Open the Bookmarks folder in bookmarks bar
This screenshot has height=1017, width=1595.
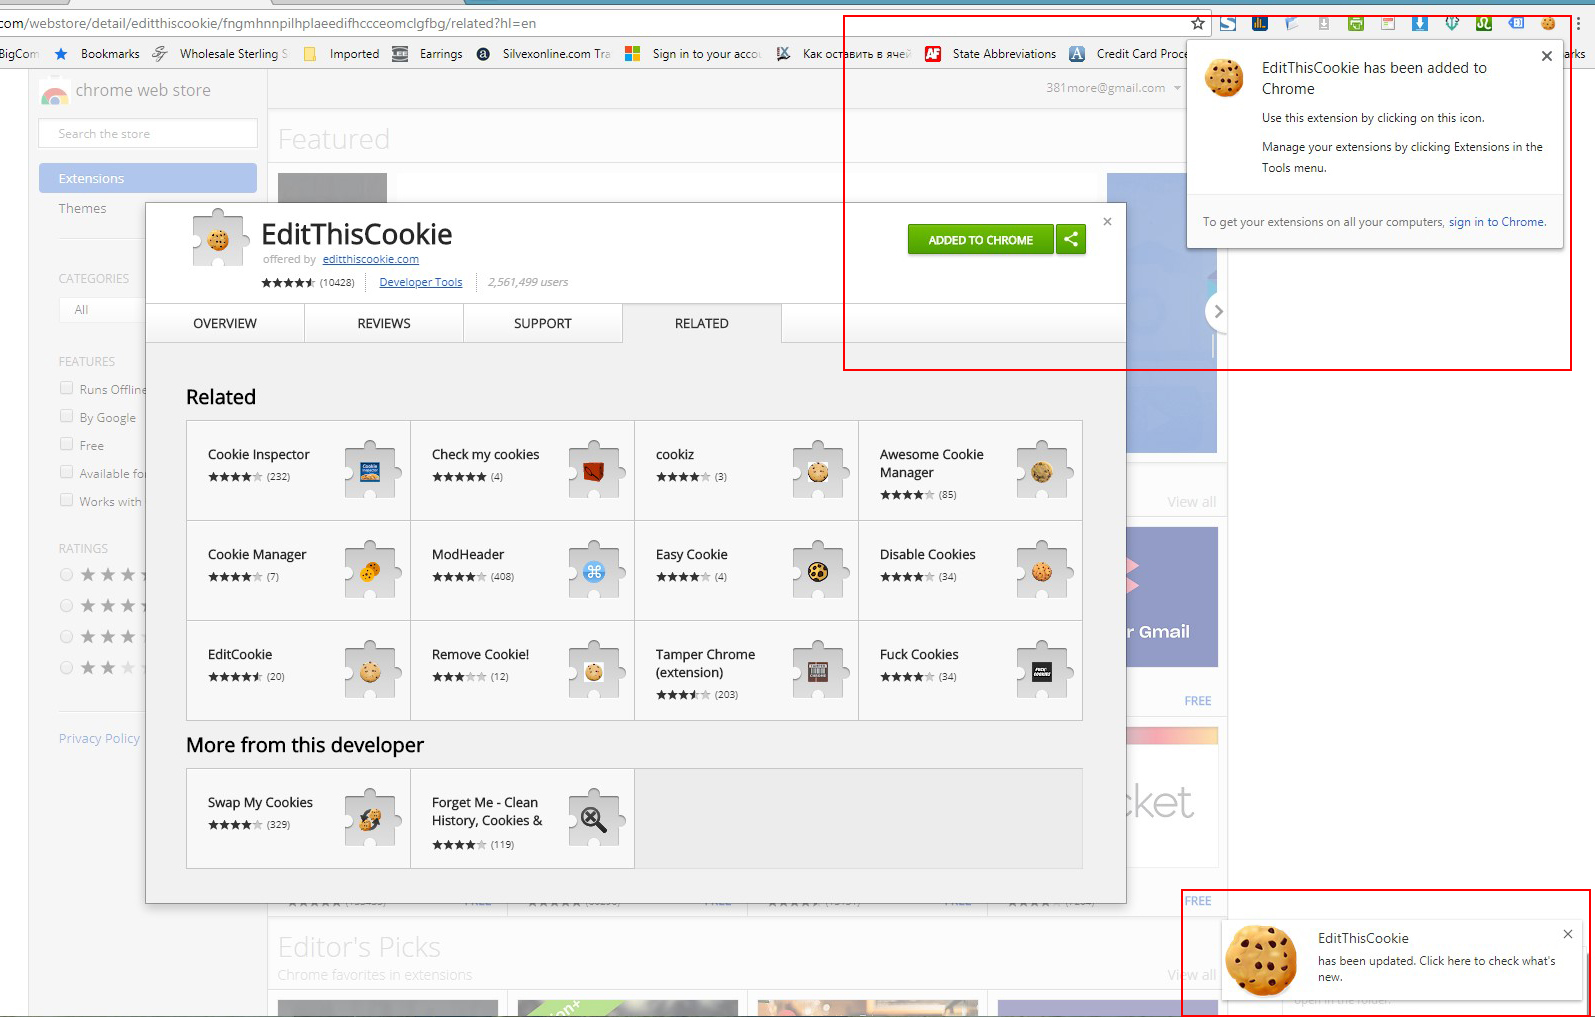point(97,54)
